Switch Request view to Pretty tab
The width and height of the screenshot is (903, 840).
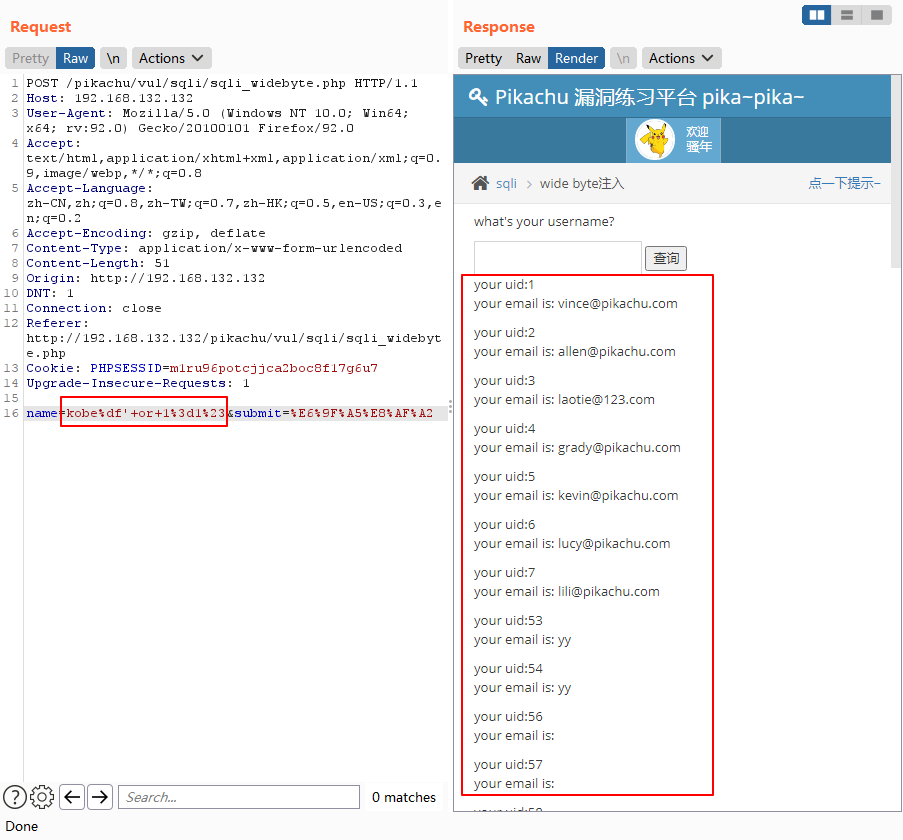click(x=31, y=58)
